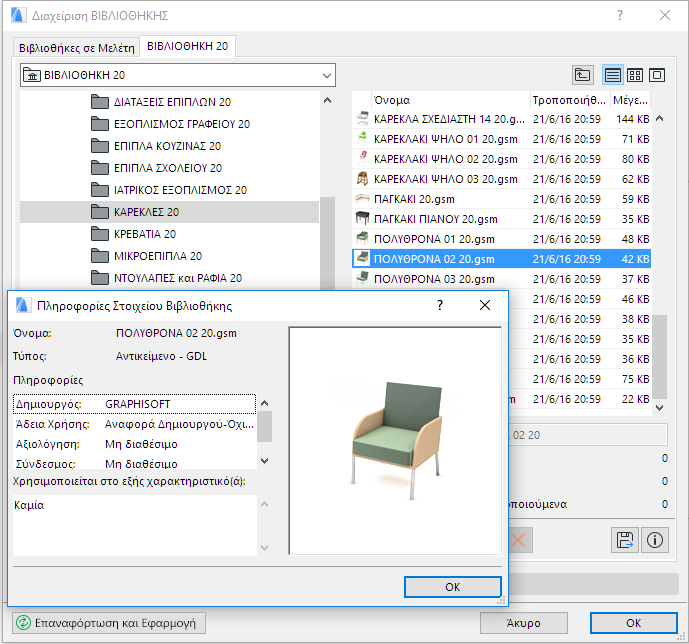Click the ΚΡΕΒΑΤΙΑ 20 folder icon
The width and height of the screenshot is (689, 644).
click(100, 234)
